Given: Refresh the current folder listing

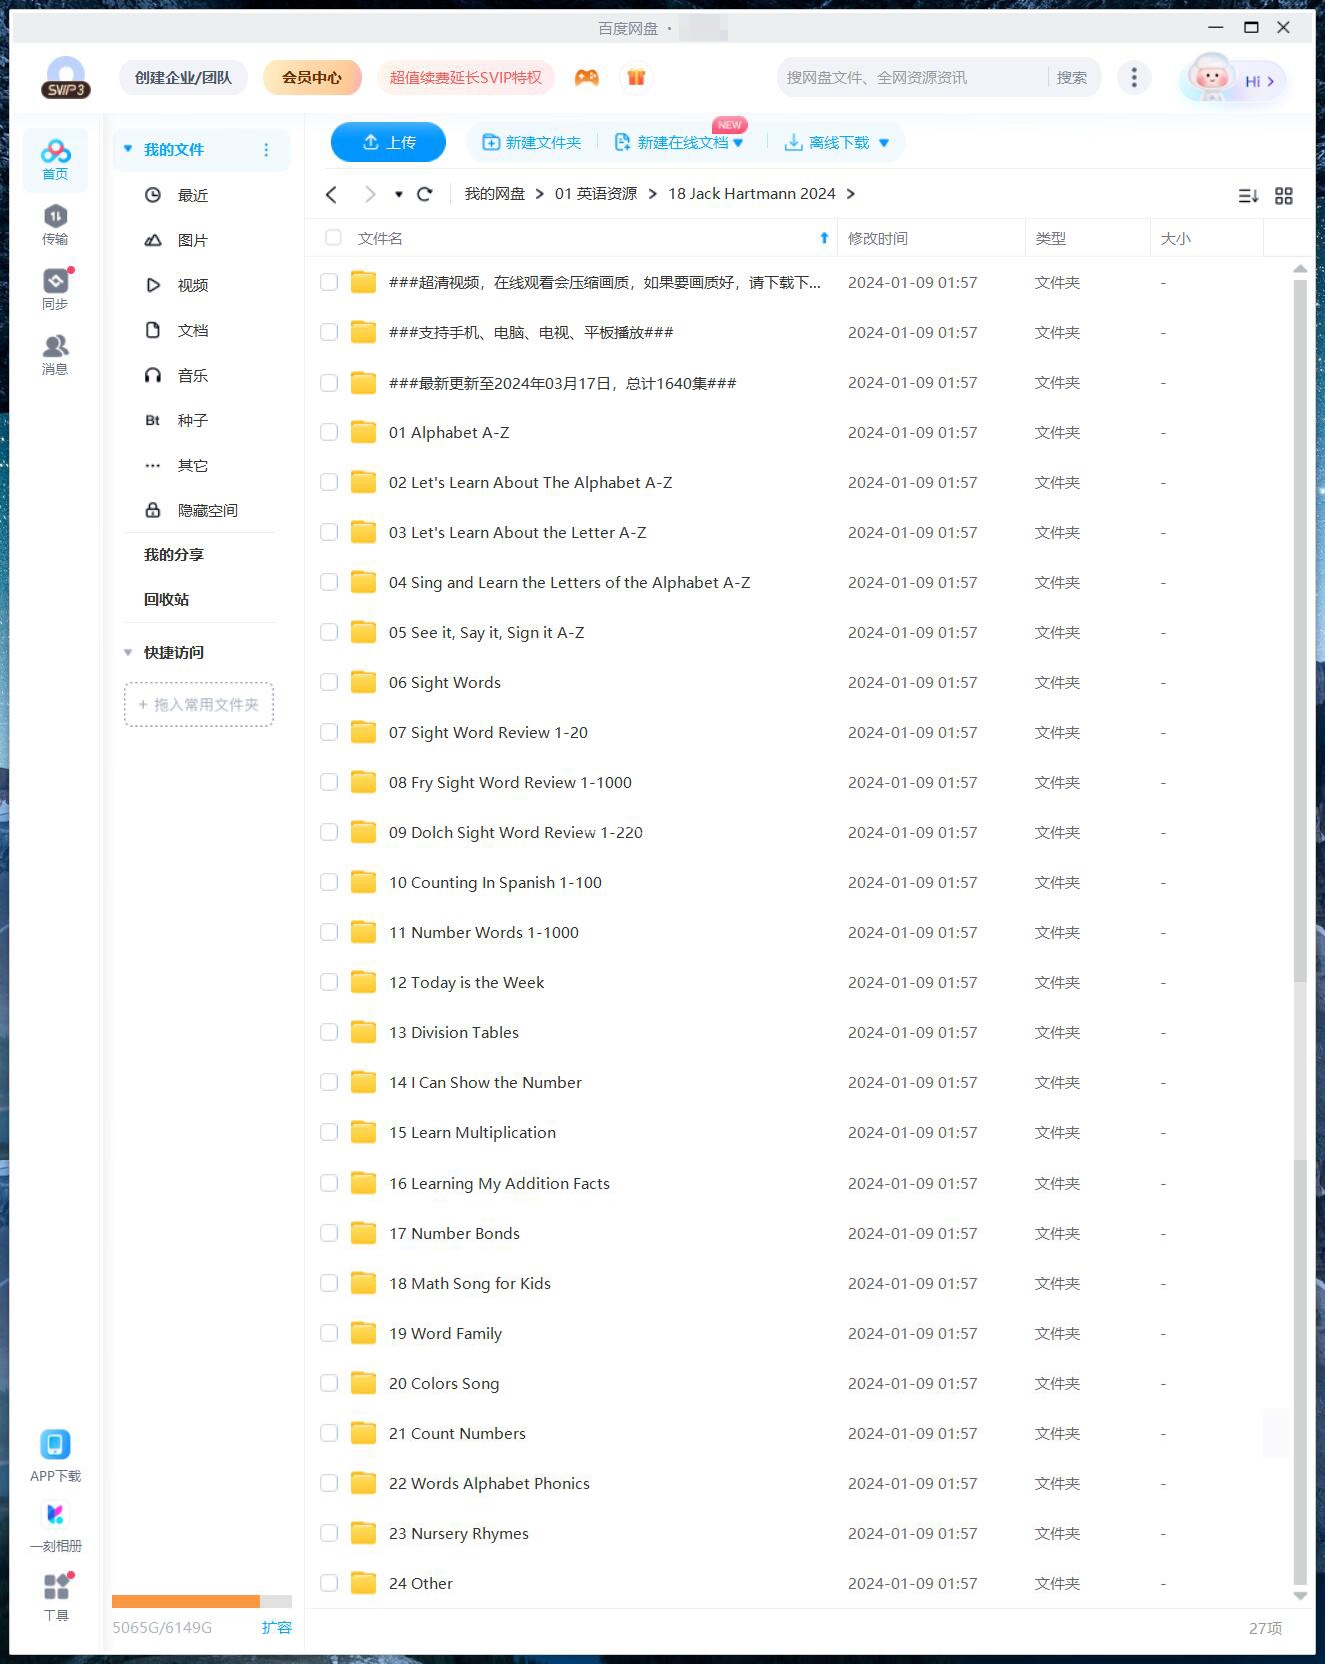Looking at the screenshot, I should 424,194.
